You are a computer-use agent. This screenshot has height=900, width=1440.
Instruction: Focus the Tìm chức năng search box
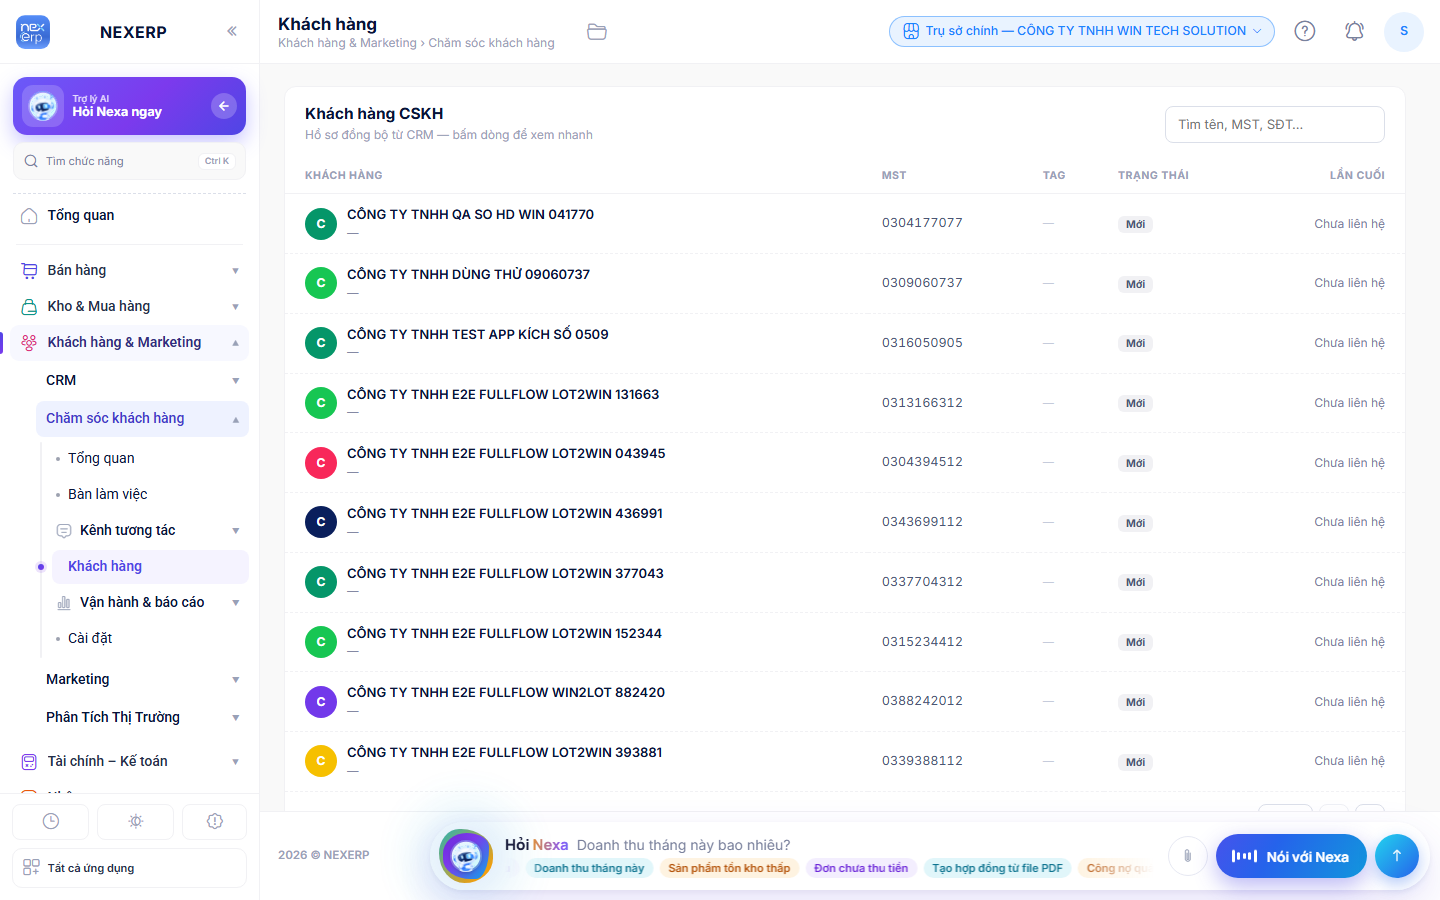coord(129,161)
